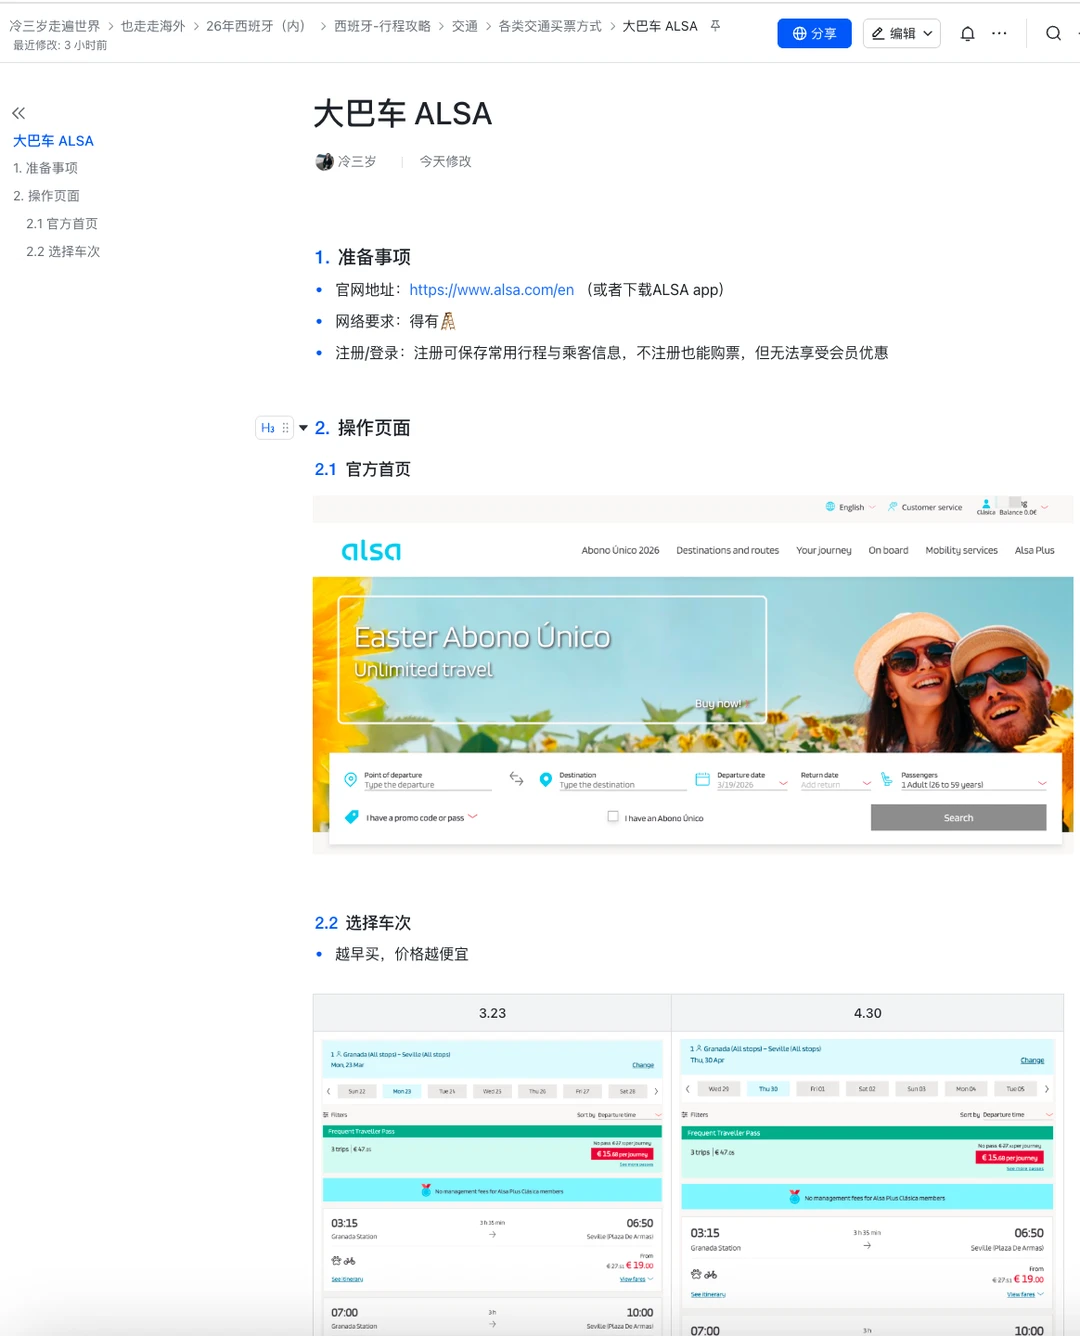Jump to outline title 大巴车 ALSA
The height and width of the screenshot is (1336, 1080).
point(53,141)
